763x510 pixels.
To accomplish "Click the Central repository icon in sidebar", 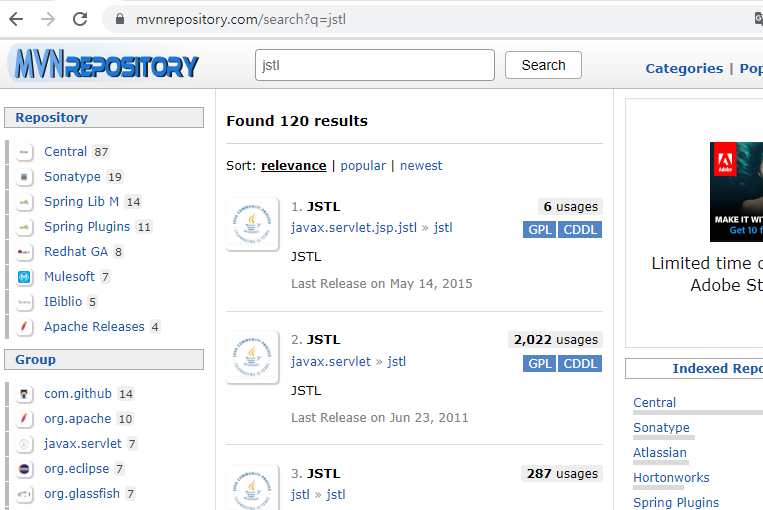I will [24, 152].
